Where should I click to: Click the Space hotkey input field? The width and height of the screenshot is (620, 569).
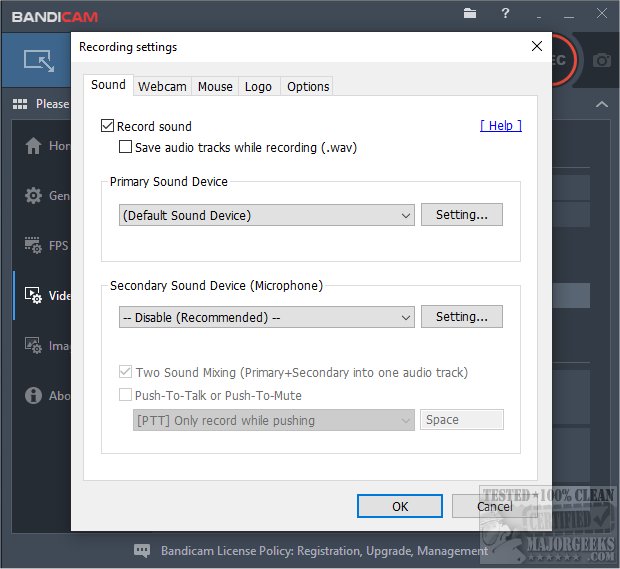click(461, 420)
